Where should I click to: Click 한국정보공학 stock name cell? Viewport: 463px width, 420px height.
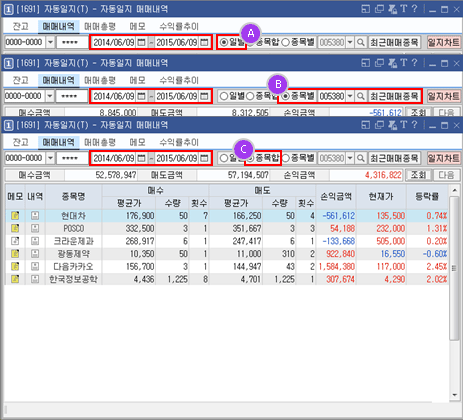point(73,279)
